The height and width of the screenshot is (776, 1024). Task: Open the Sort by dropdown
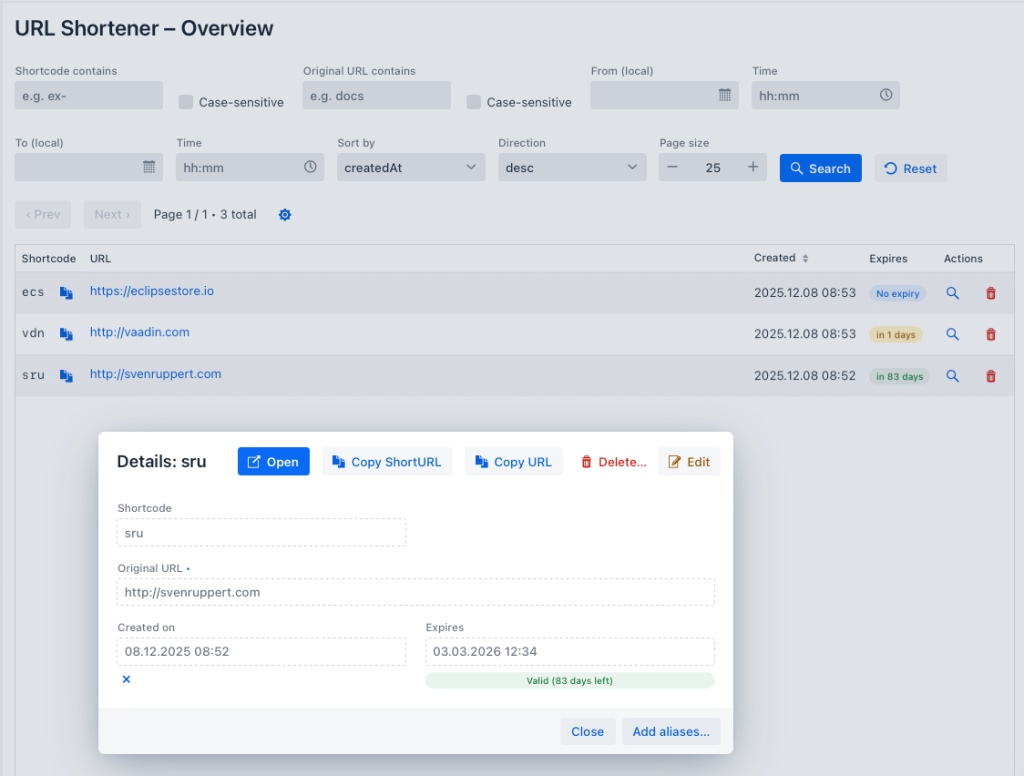[410, 167]
